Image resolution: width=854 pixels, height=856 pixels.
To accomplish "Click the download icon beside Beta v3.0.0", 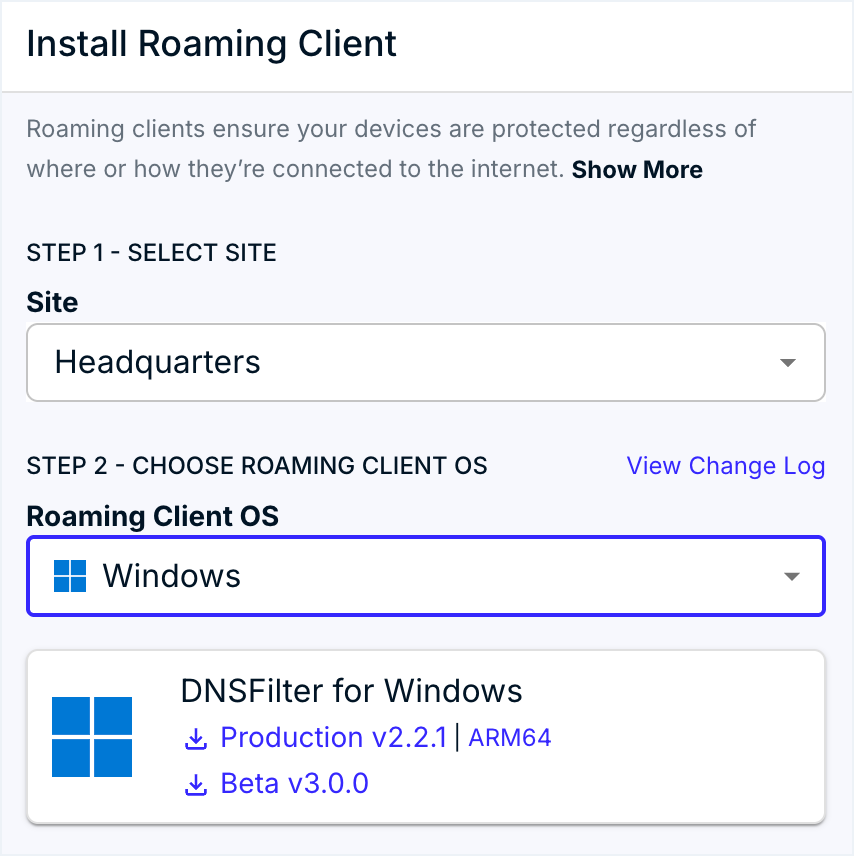I will pos(196,785).
